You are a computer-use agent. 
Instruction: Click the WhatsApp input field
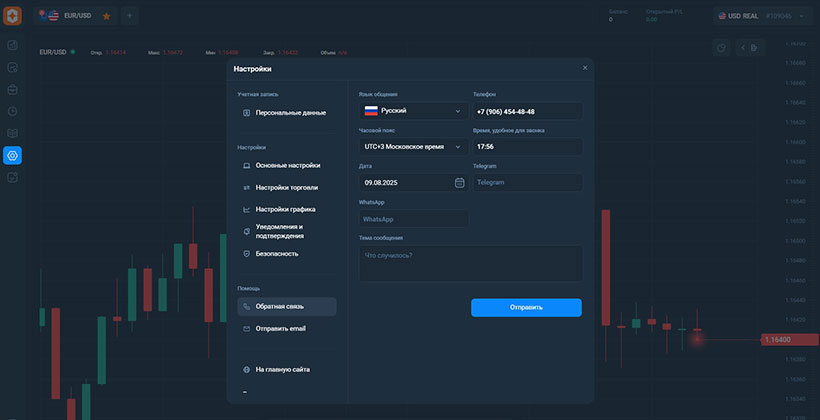tap(414, 219)
